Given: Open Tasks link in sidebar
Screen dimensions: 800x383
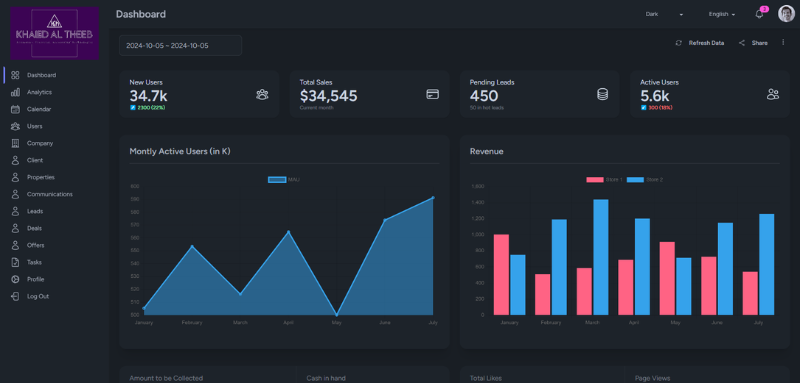Looking at the screenshot, I should click(34, 262).
